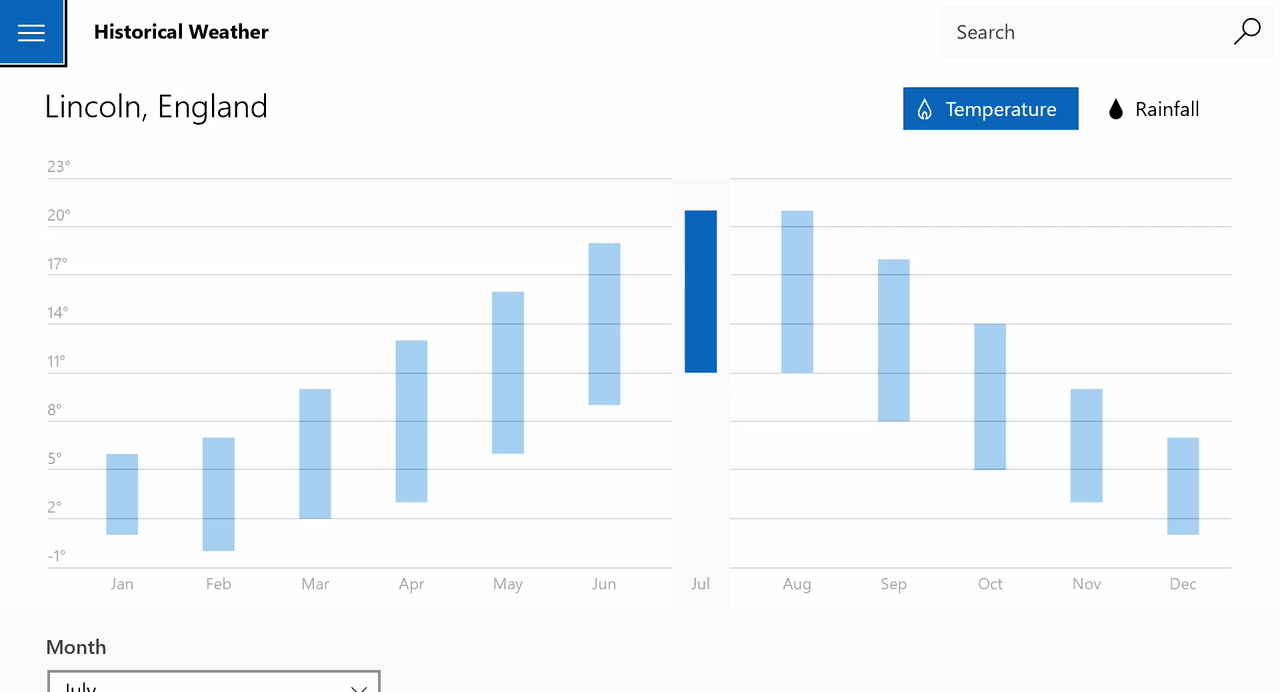Expand the Month dropdown chevron
1280x692 pixels.
click(358, 688)
